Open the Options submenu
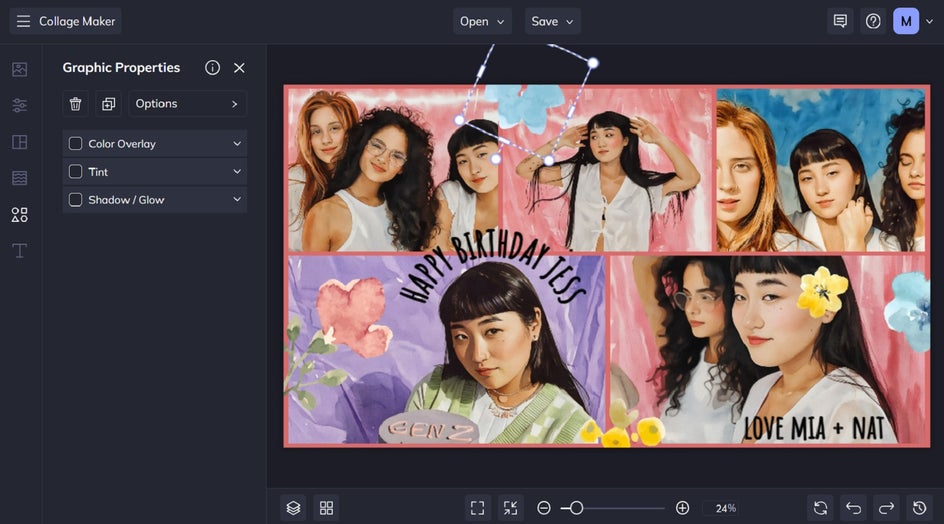Image resolution: width=944 pixels, height=524 pixels. [x=187, y=104]
